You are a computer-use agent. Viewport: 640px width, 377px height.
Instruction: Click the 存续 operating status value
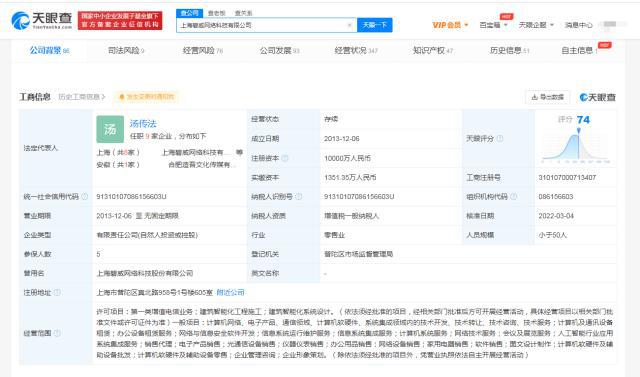[x=331, y=119]
